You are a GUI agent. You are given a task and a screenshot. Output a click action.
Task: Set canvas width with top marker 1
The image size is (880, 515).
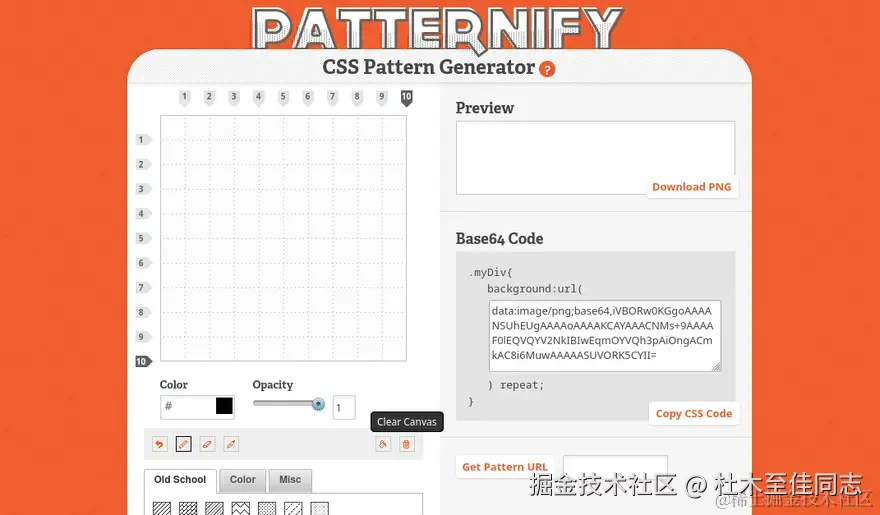coord(184,98)
